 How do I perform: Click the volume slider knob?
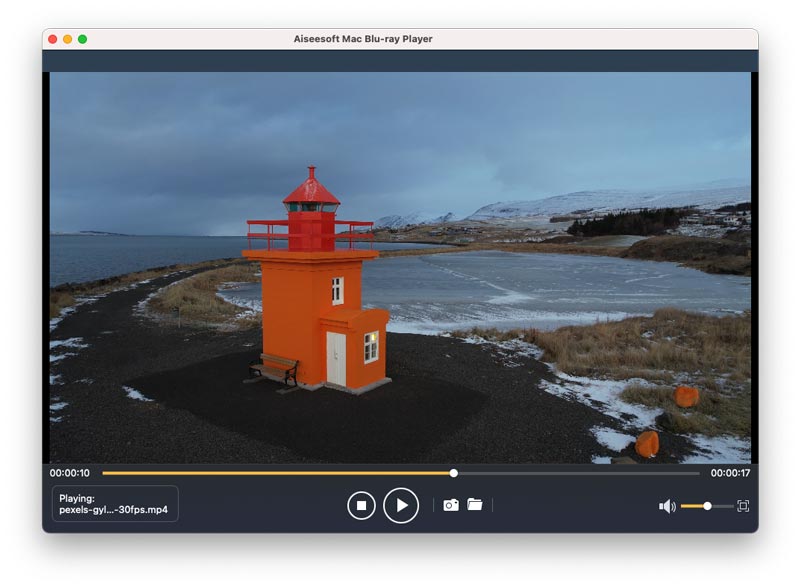pyautogui.click(x=707, y=506)
